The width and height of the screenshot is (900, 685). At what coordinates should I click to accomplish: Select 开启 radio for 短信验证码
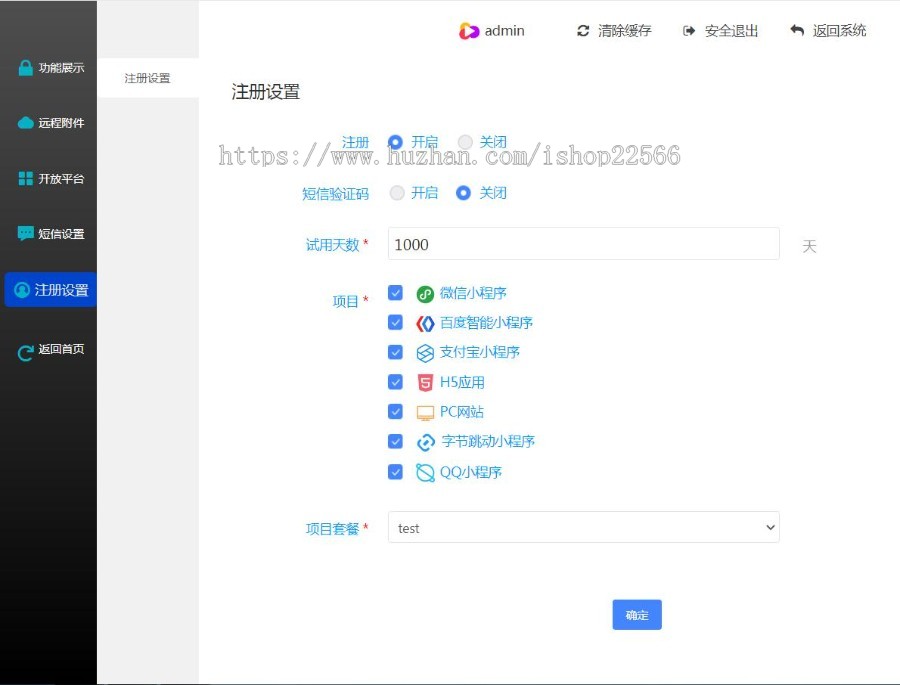click(397, 193)
